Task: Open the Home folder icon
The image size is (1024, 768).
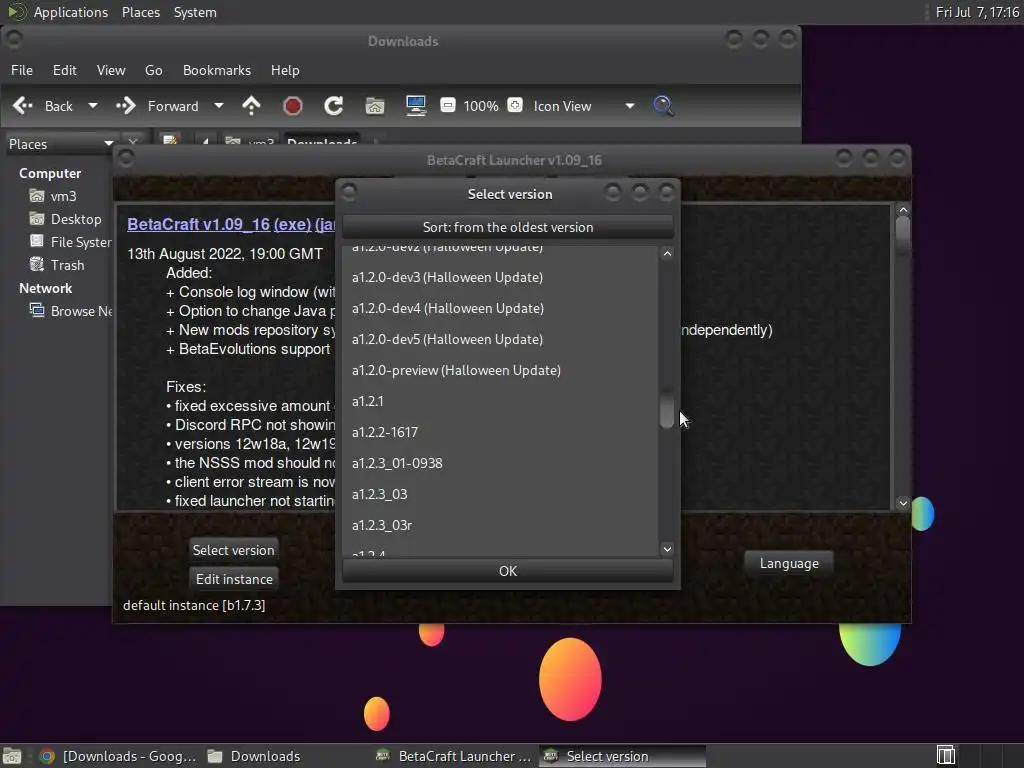Action: (x=375, y=106)
